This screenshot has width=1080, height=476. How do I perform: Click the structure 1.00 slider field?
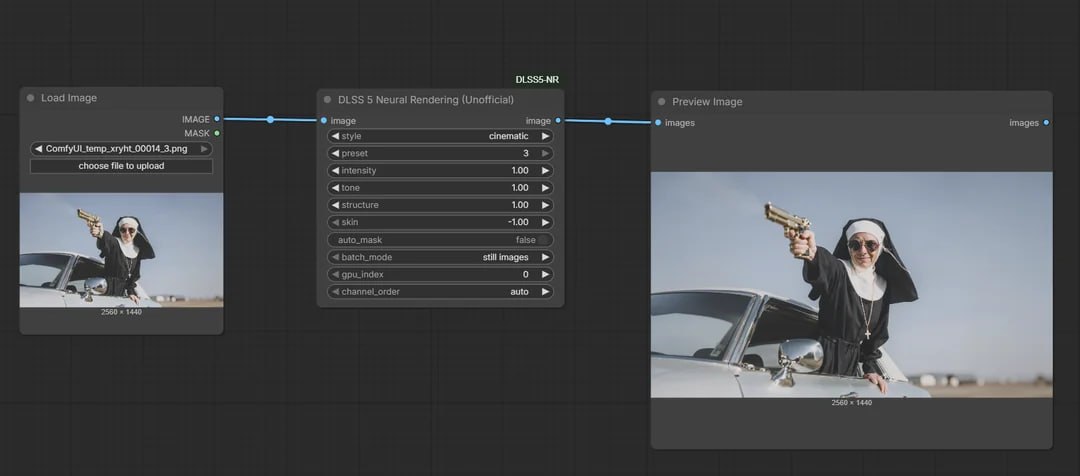tap(440, 205)
